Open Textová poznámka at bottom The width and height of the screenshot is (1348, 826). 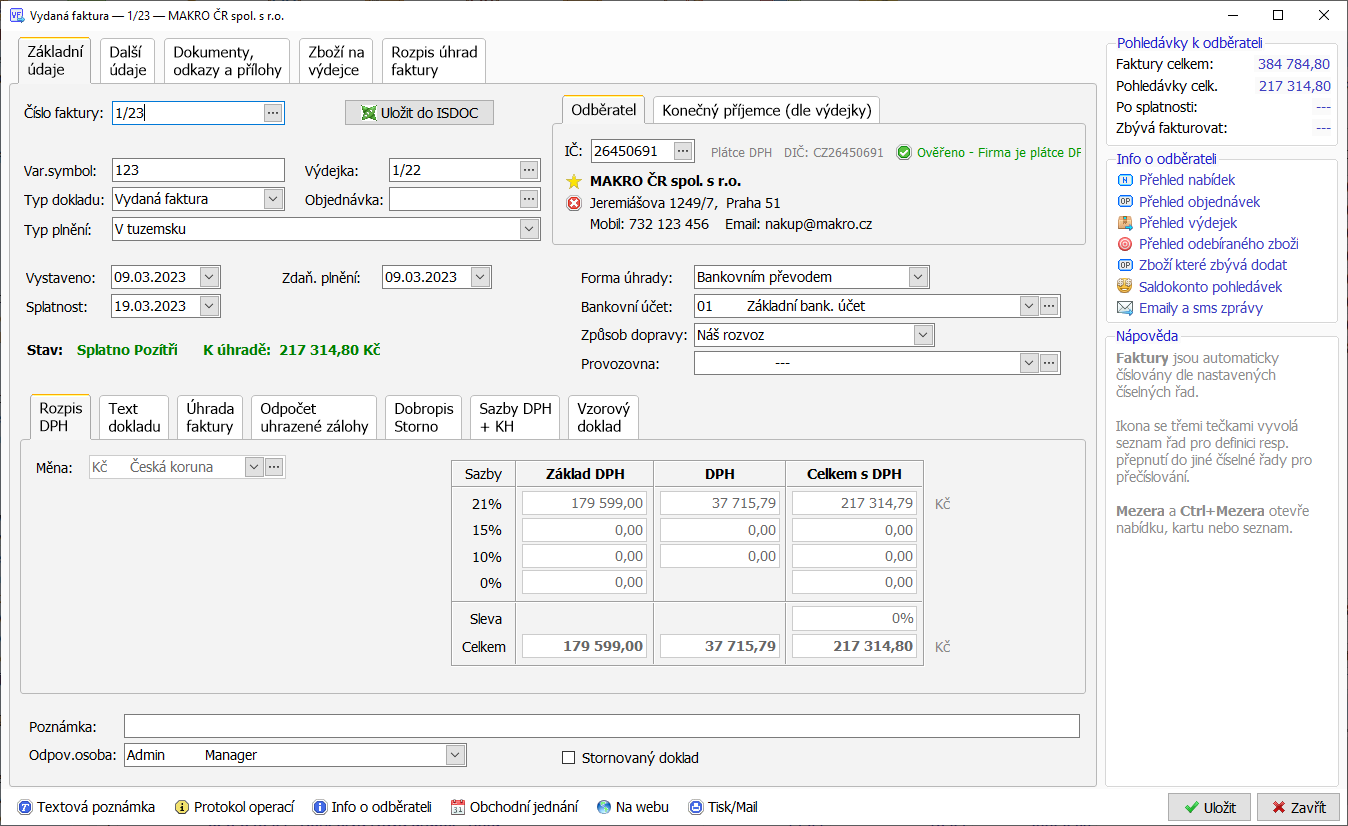click(x=87, y=807)
